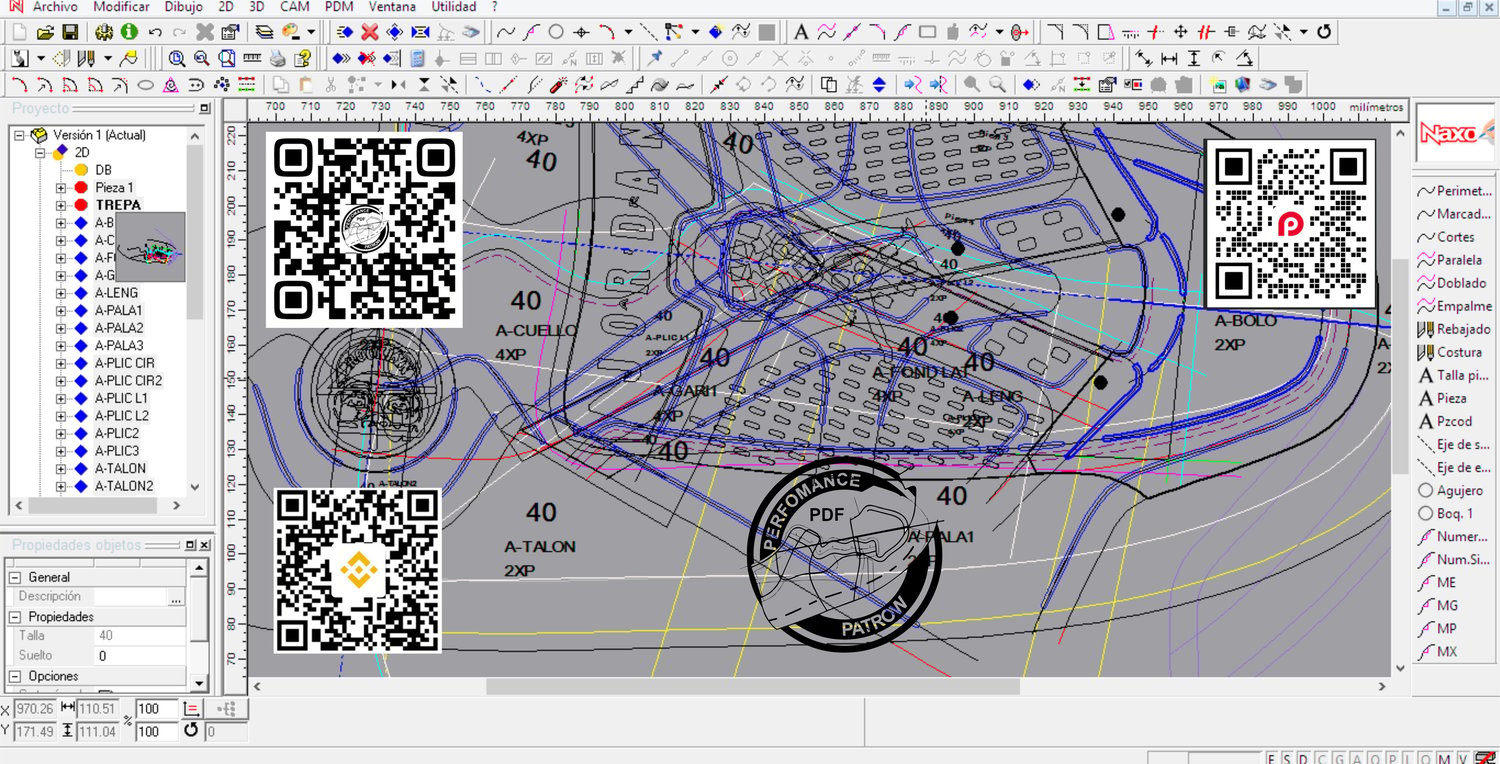Click the shoe preview thumbnail in project tree
Screen dimensions: 1500x764
pyautogui.click(x=150, y=246)
